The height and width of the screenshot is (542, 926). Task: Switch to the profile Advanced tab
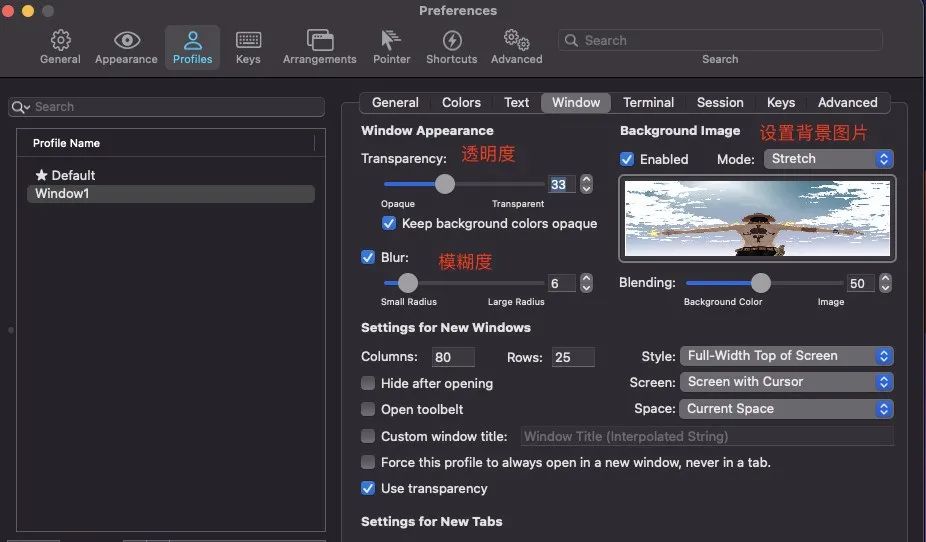point(847,103)
